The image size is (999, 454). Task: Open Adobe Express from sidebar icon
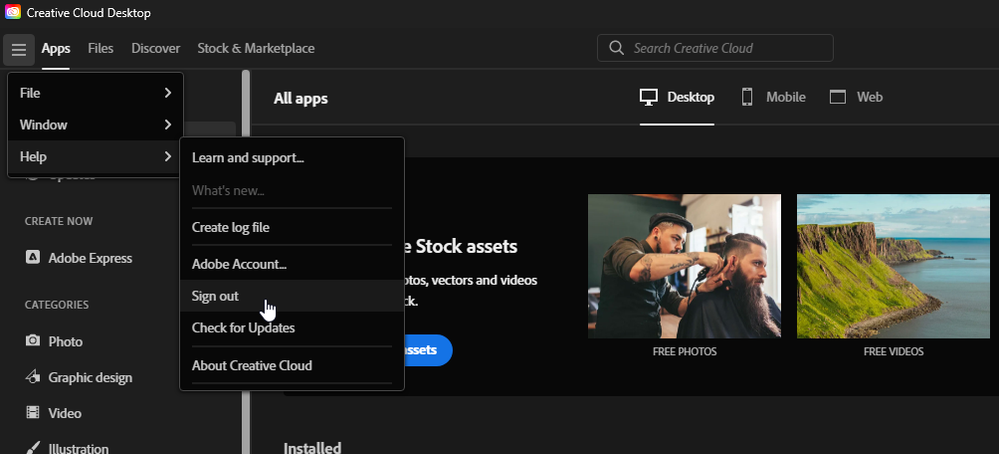click(x=32, y=257)
